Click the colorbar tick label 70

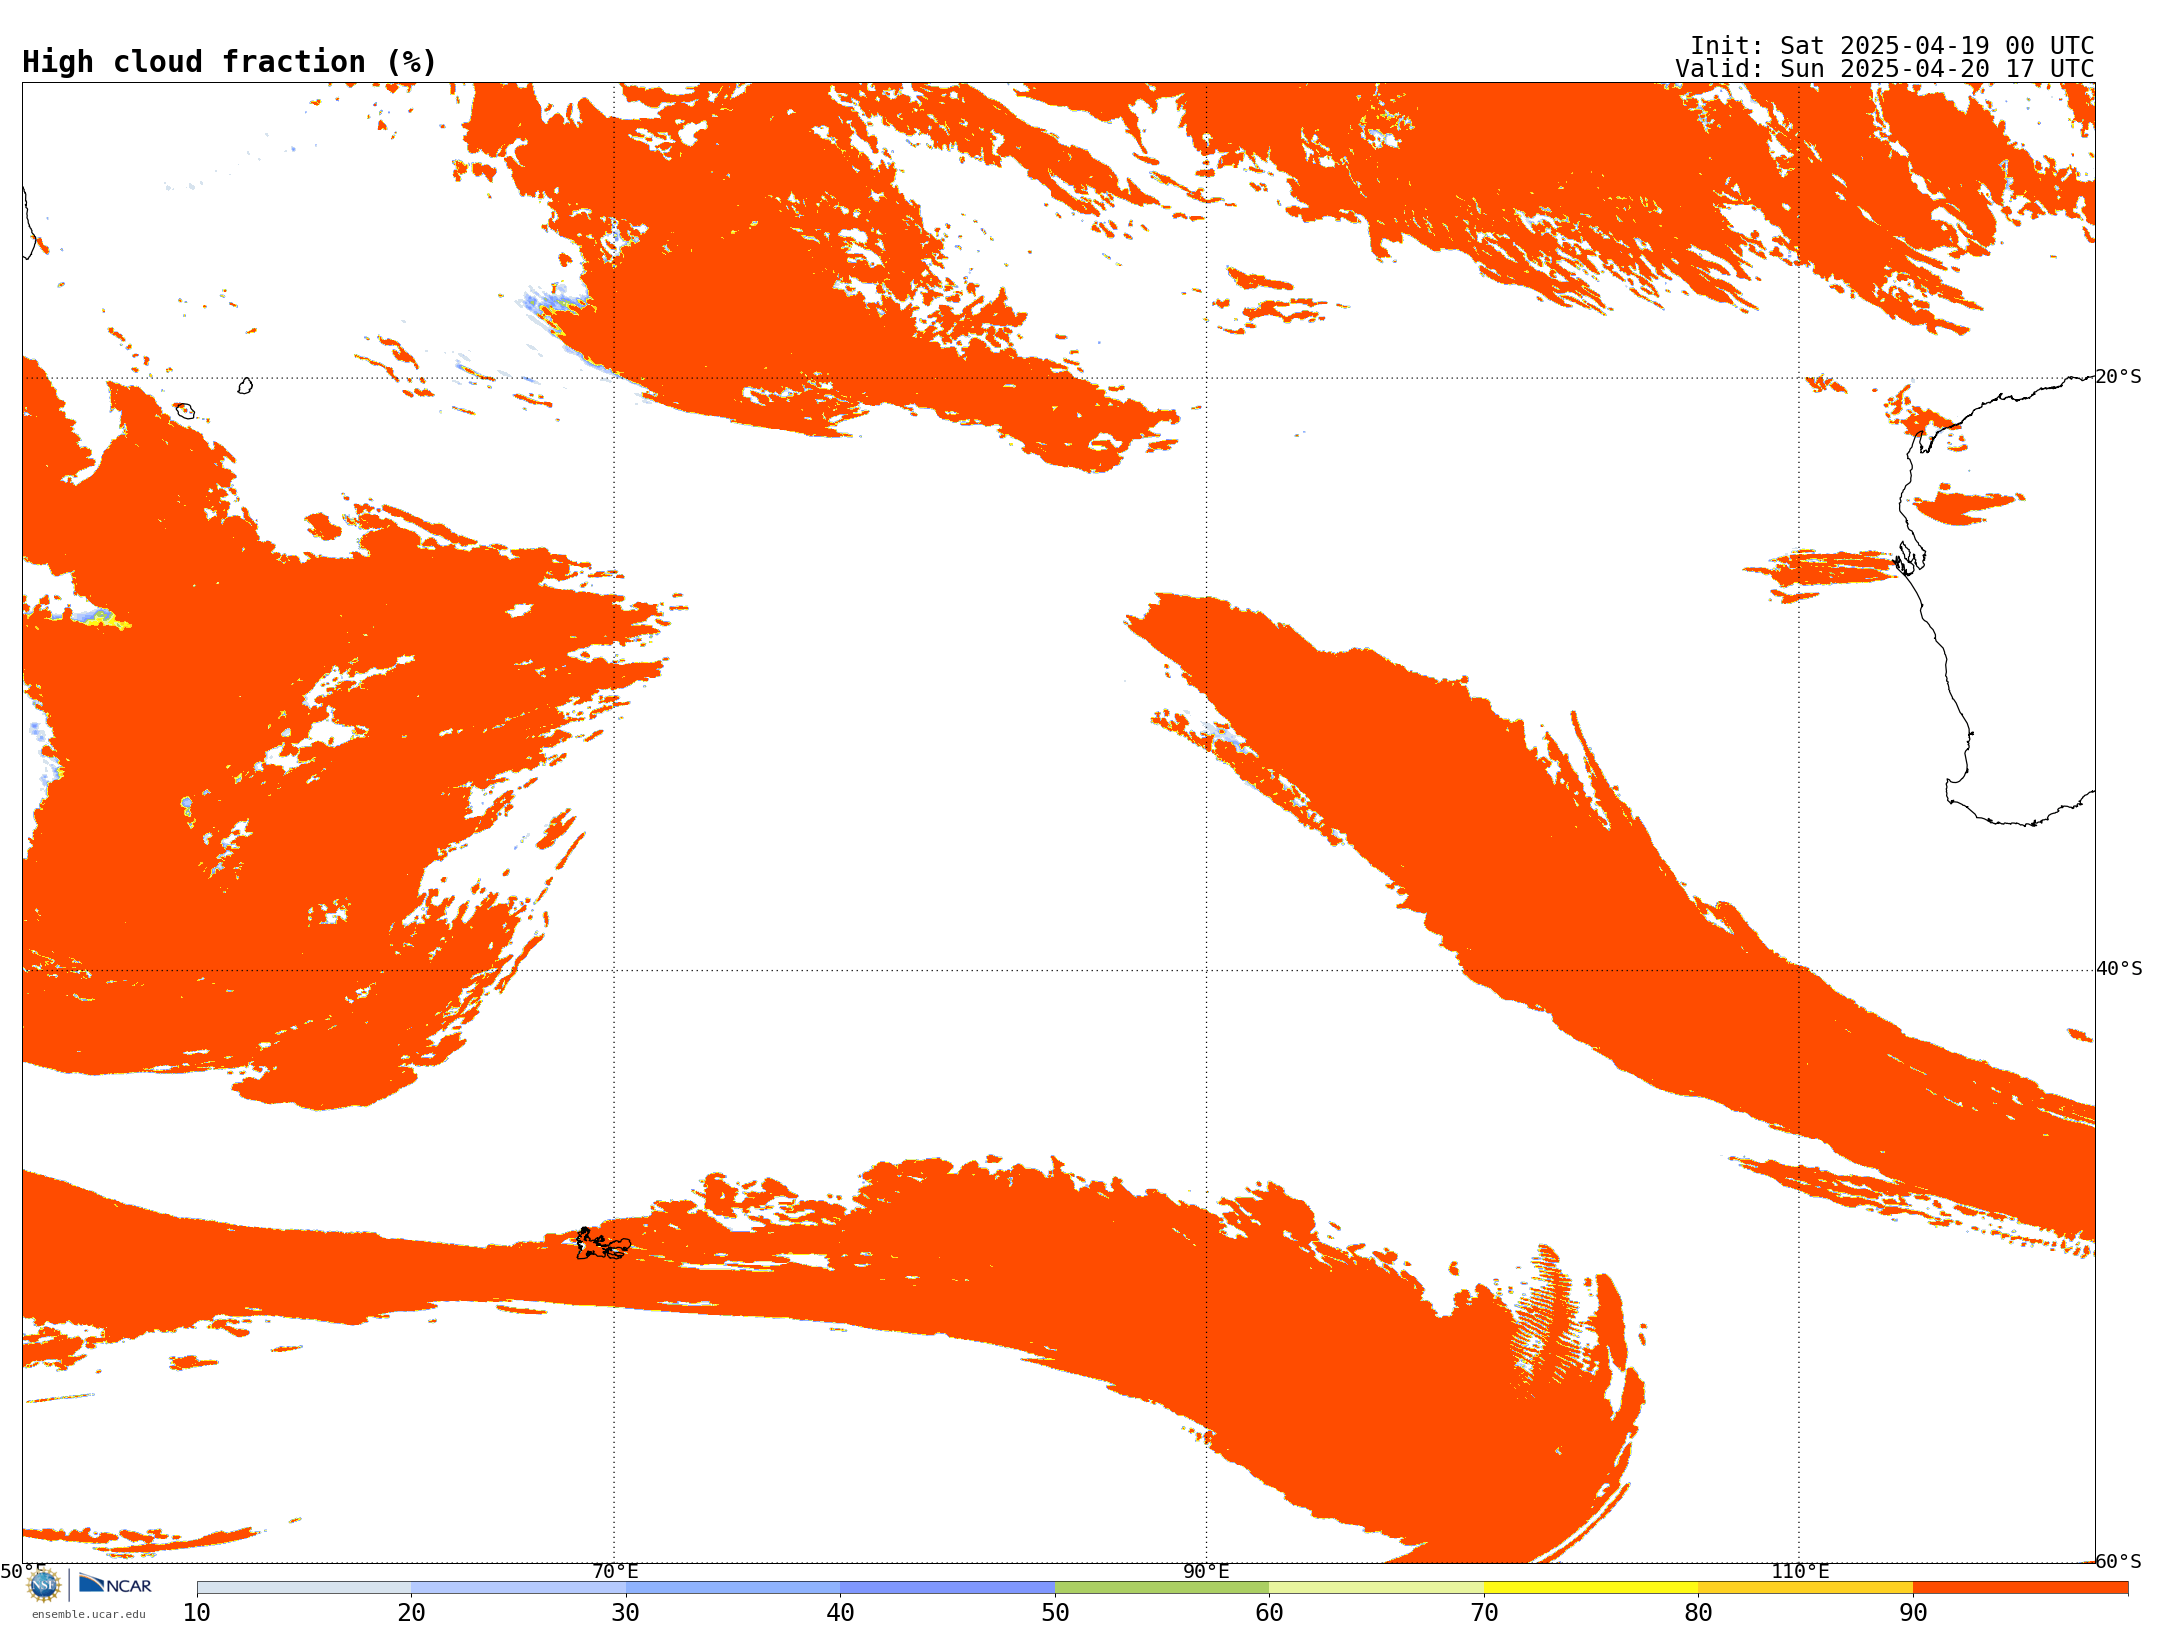click(1484, 1613)
